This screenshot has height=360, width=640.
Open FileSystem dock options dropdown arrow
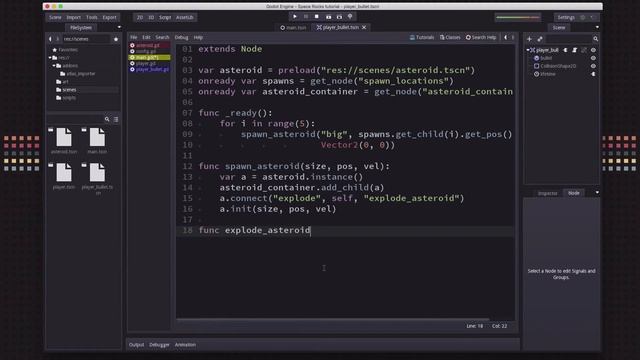point(119,27)
